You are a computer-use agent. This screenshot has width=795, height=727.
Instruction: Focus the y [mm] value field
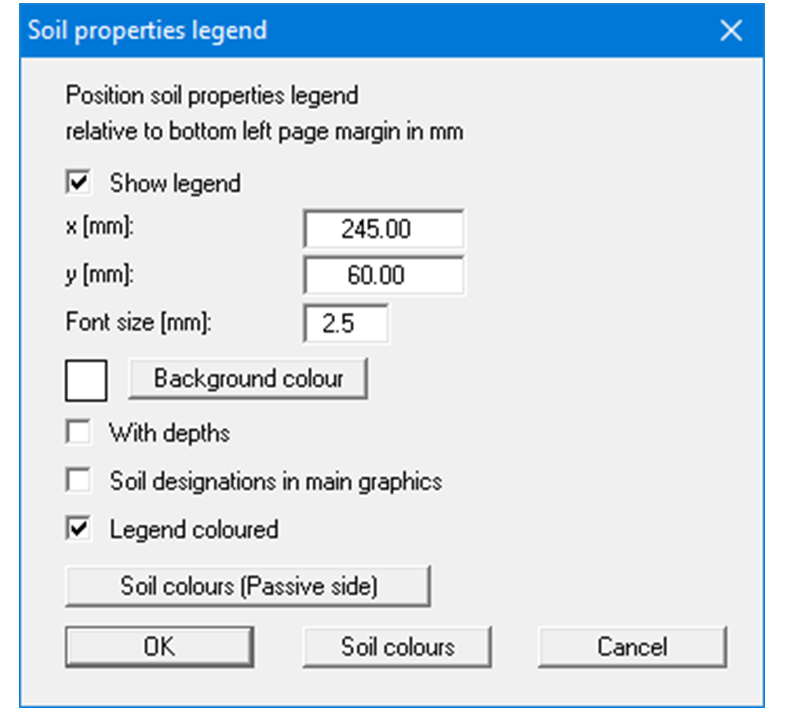pyautogui.click(x=384, y=275)
